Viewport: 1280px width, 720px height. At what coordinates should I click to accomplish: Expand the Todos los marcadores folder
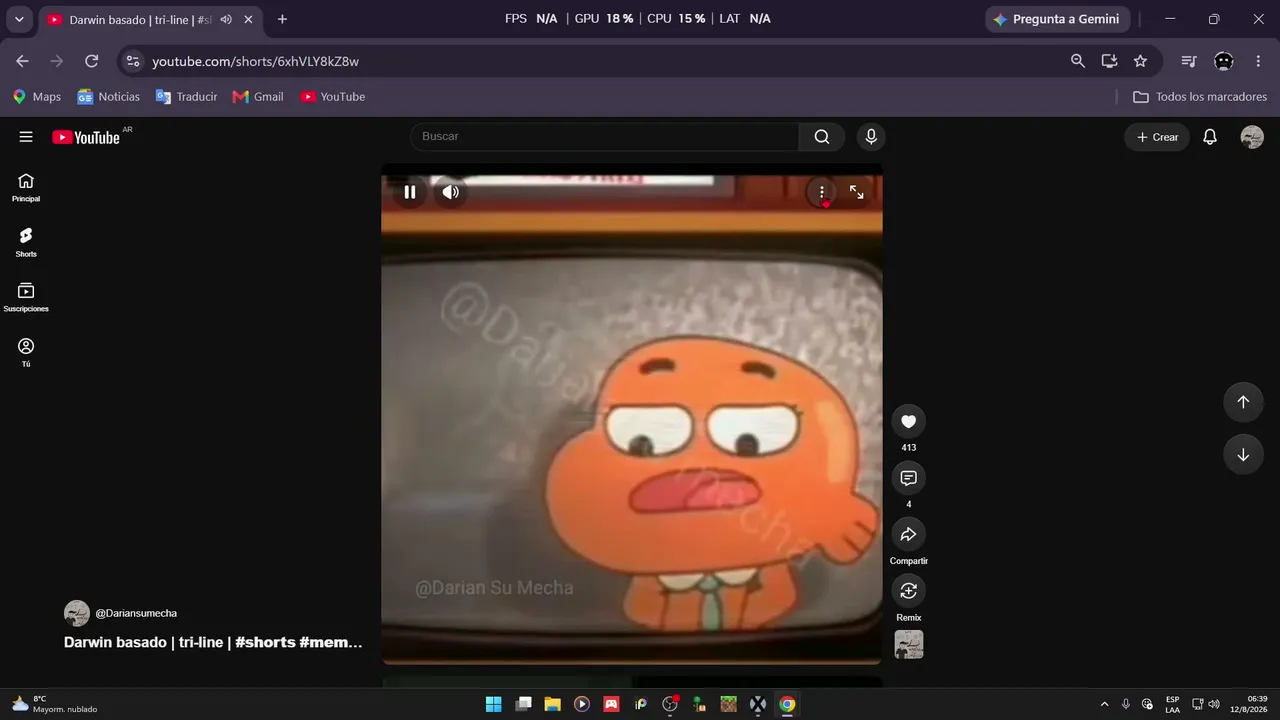[1200, 97]
